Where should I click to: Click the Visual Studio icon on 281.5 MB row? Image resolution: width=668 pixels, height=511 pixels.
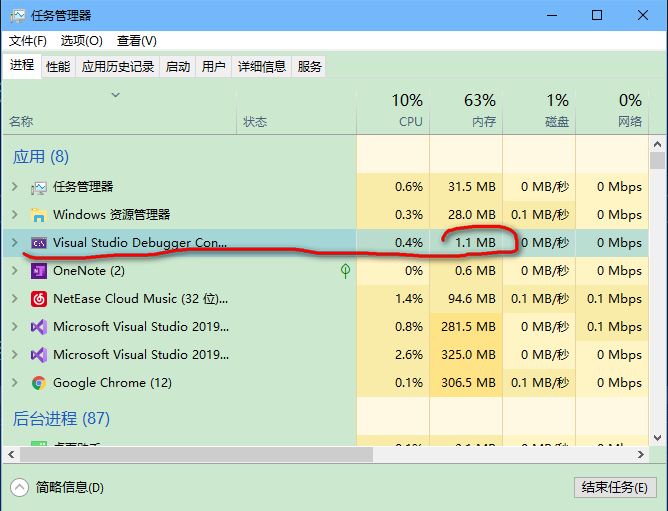(x=39, y=327)
